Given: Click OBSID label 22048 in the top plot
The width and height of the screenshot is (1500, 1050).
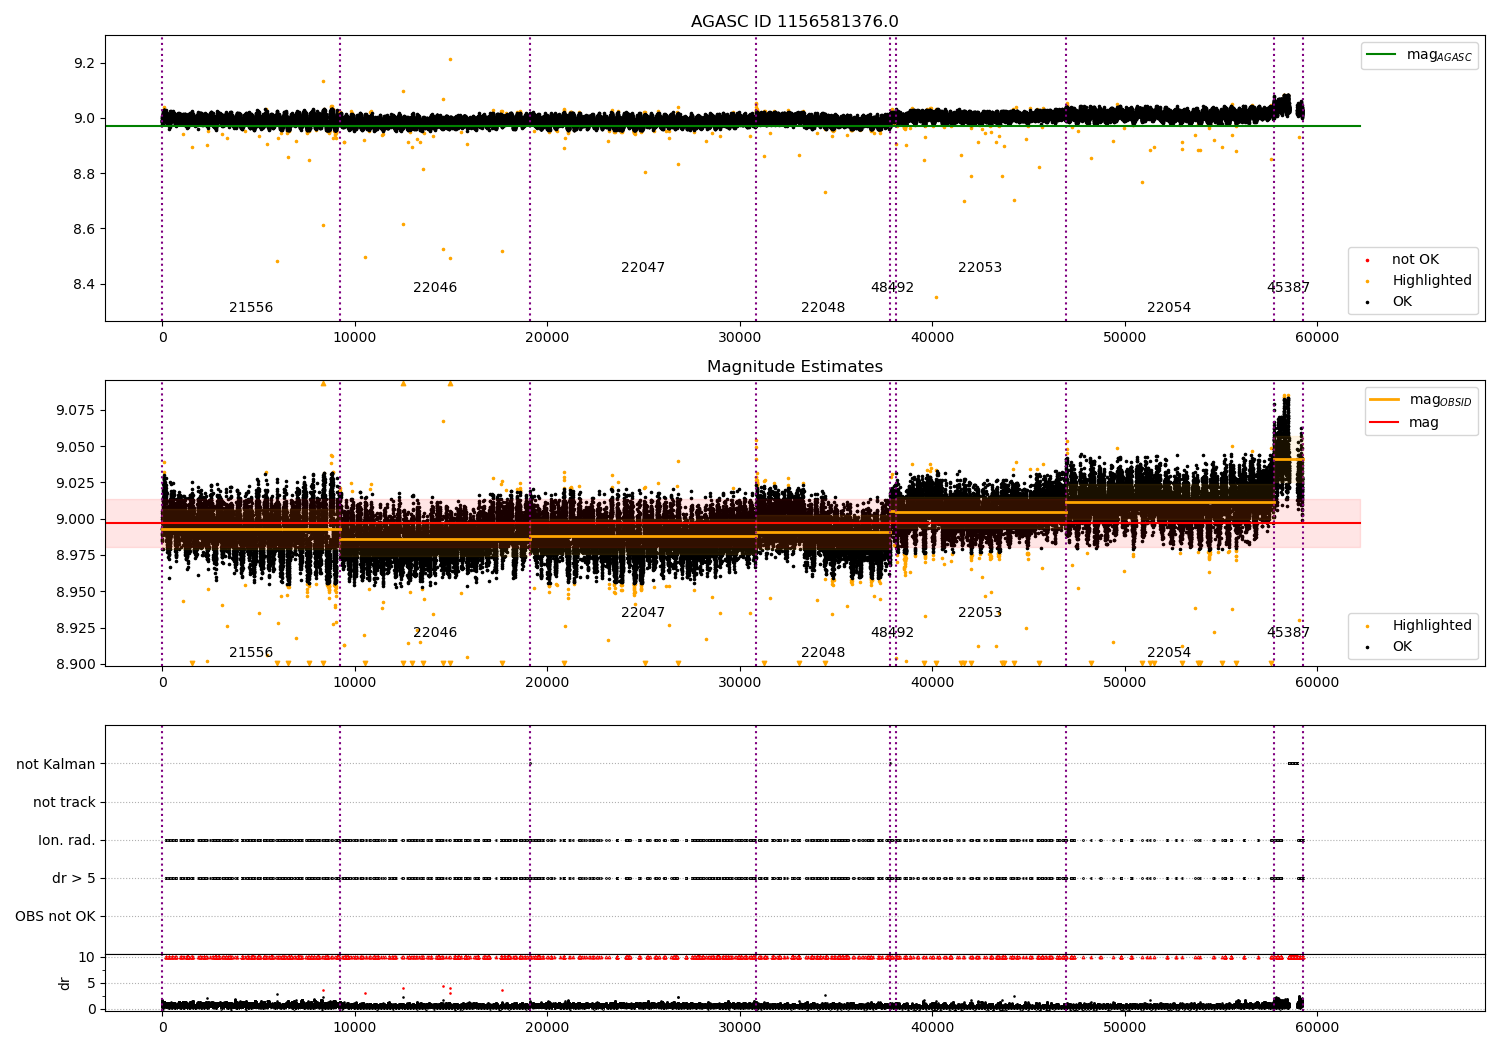Looking at the screenshot, I should (823, 308).
